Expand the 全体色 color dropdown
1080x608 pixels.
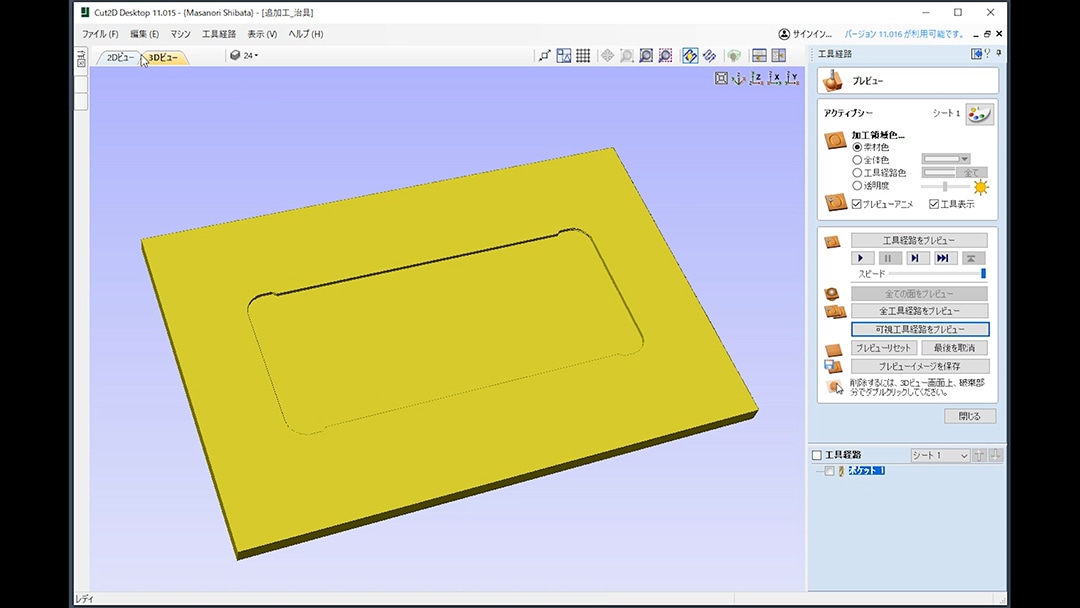click(x=964, y=159)
